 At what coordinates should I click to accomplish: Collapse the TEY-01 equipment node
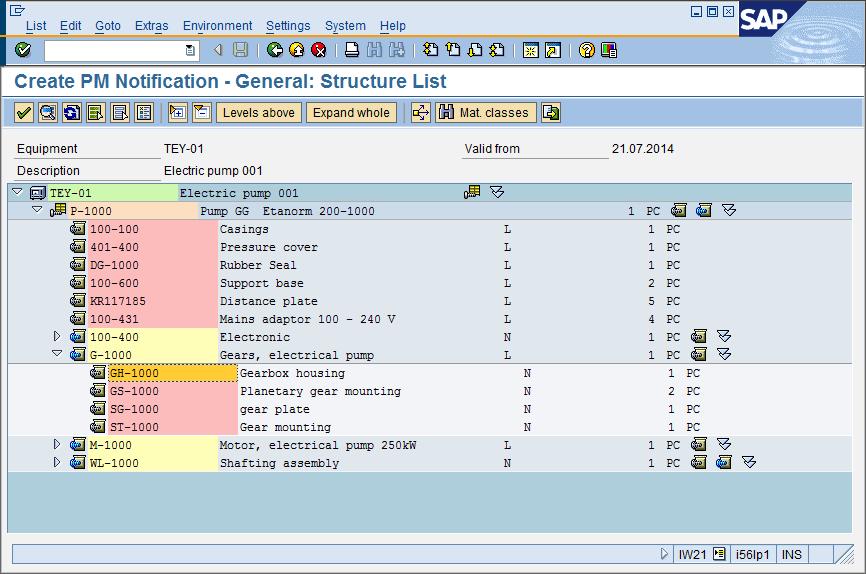click(x=17, y=192)
